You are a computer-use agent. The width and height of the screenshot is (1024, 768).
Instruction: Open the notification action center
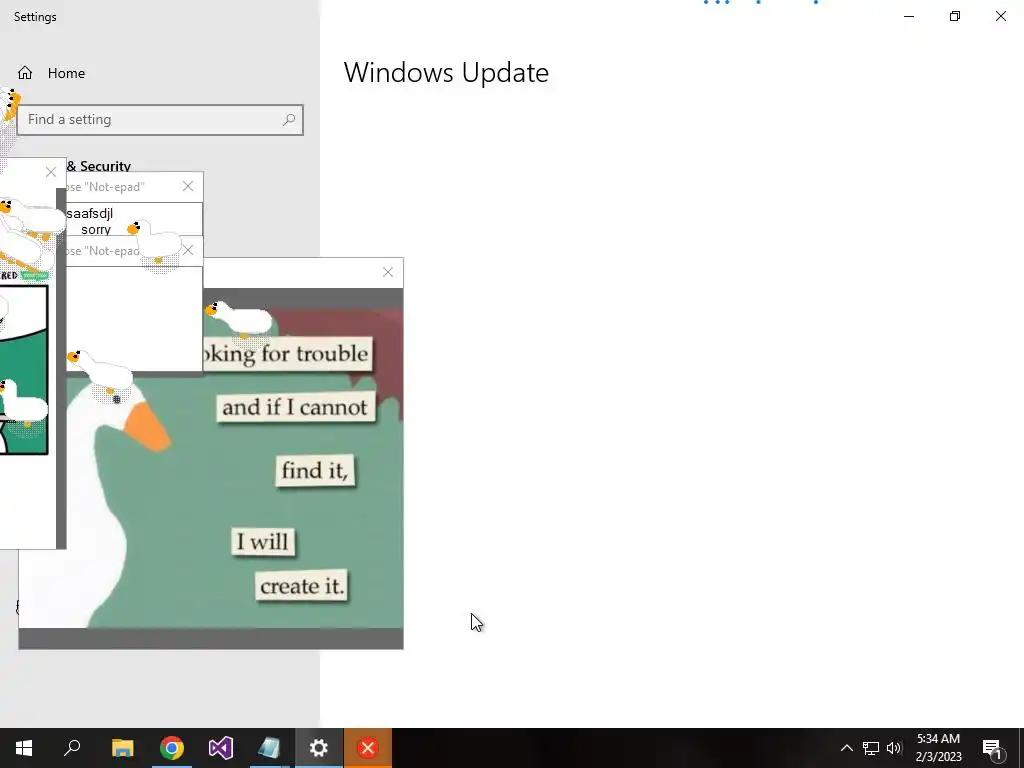click(992, 748)
